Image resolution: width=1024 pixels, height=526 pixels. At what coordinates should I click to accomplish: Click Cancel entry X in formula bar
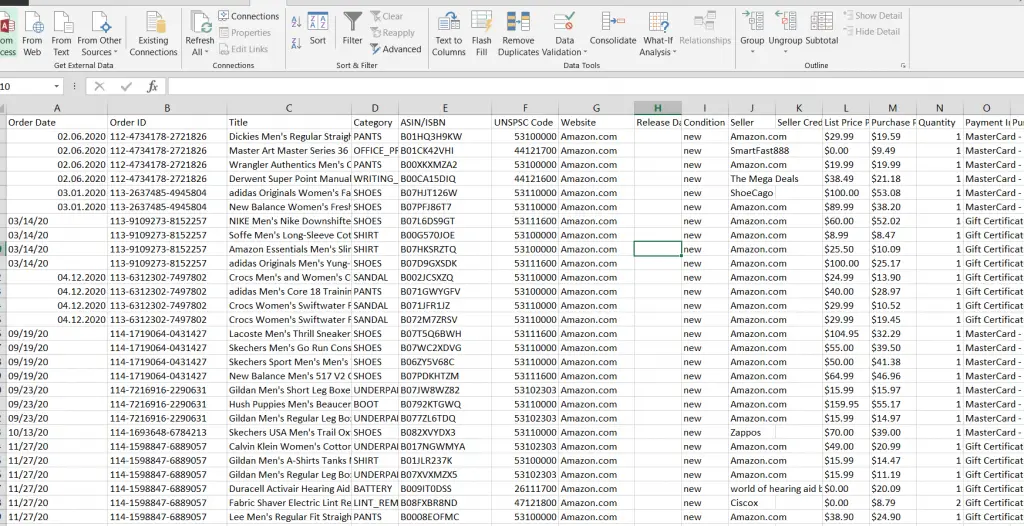(x=99, y=86)
